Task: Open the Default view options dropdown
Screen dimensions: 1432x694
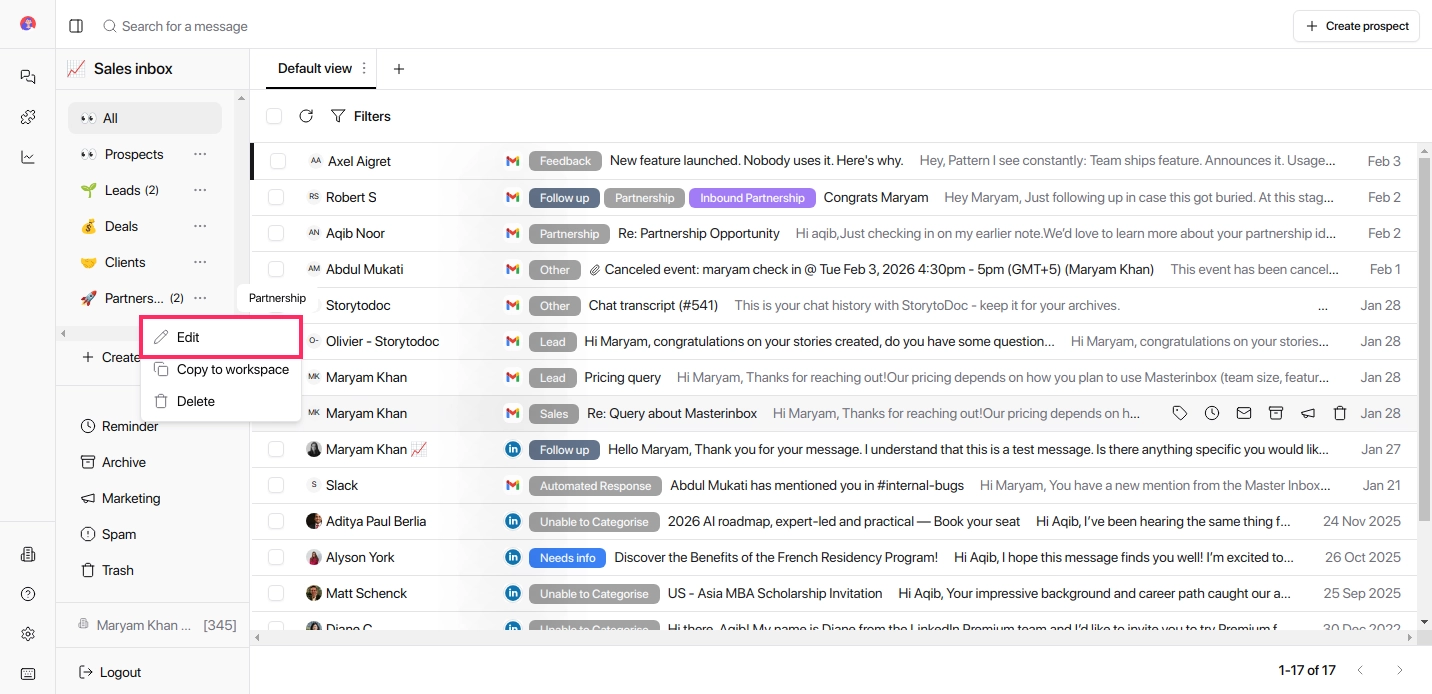Action: (x=362, y=69)
